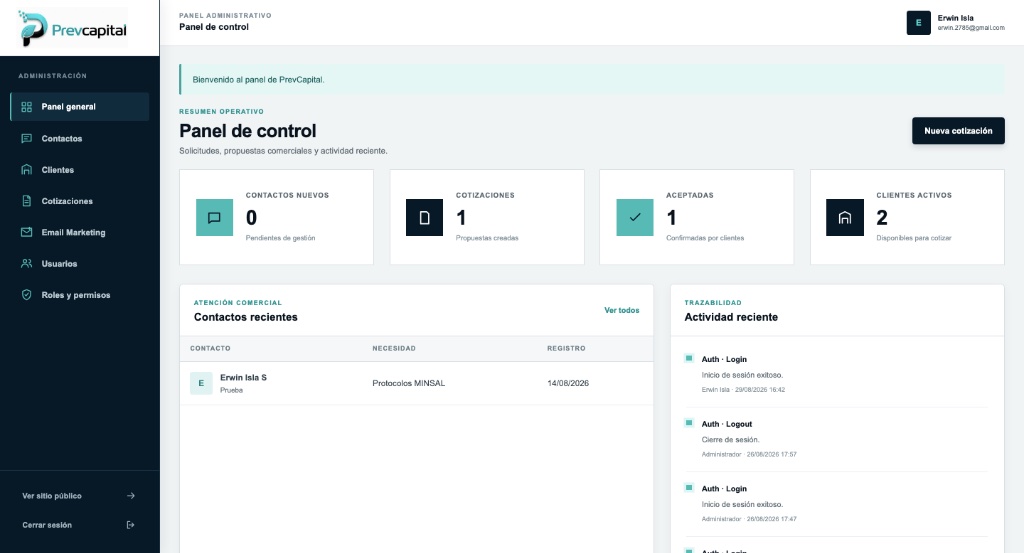Click the Contactos nuevos card chat icon
The image size is (1024, 553).
(214, 217)
